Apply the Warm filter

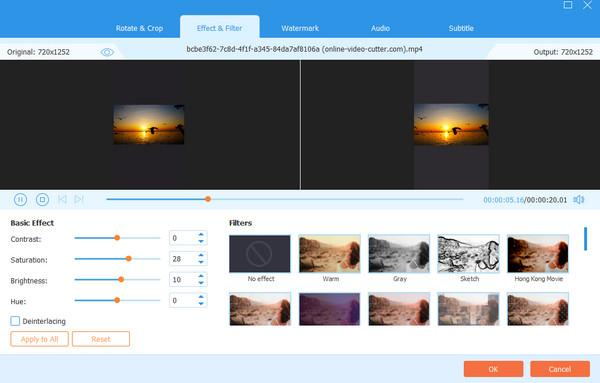click(x=329, y=254)
